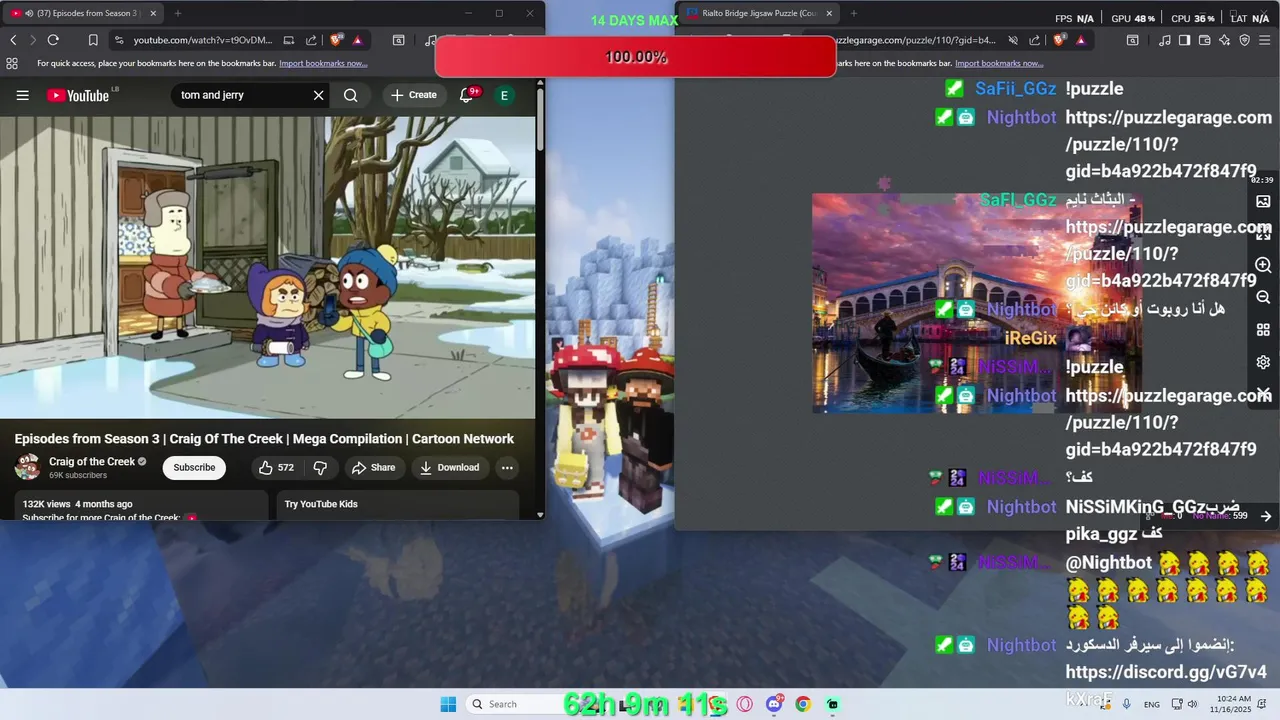
Task: Open the Brave VPN shield icon
Action: 1244,40
